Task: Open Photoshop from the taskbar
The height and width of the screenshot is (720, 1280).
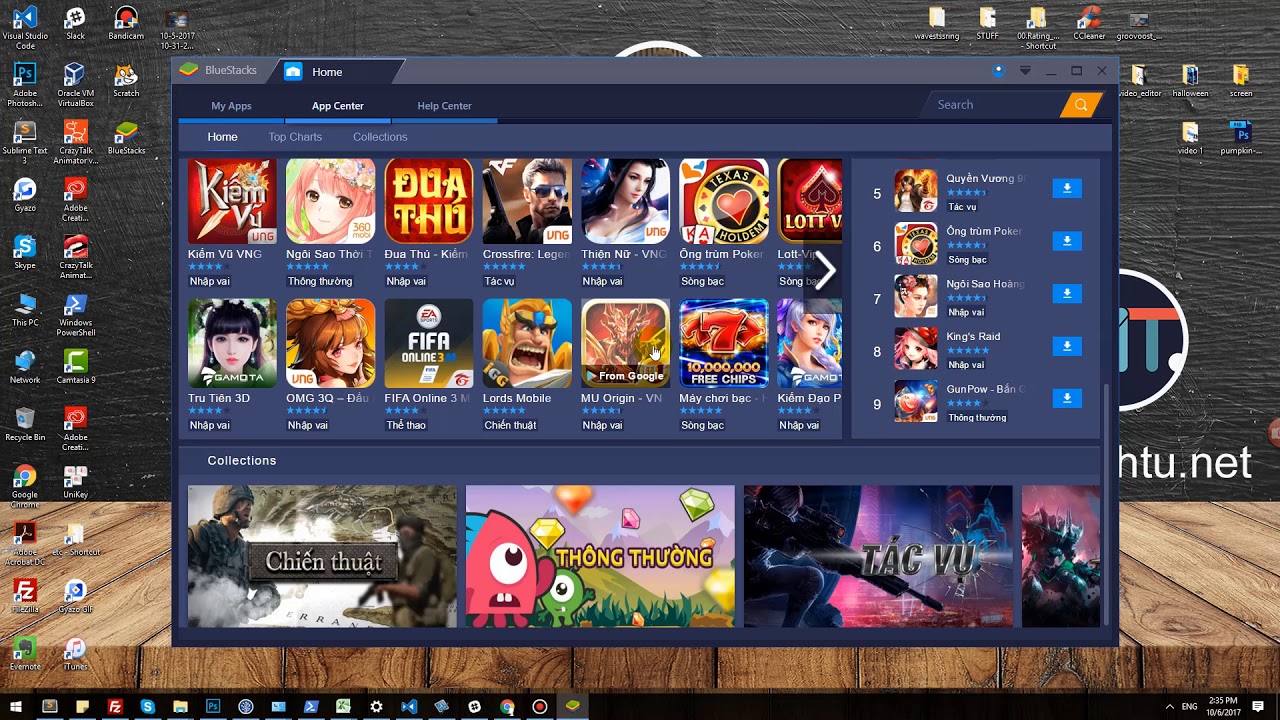Action: pos(213,706)
